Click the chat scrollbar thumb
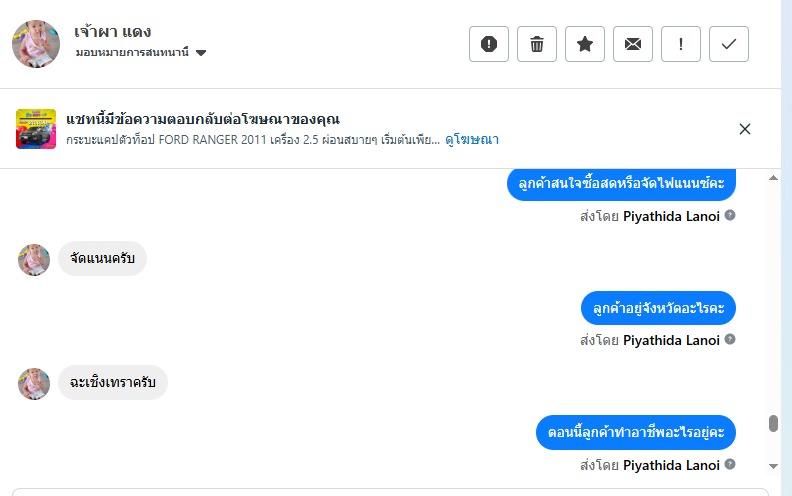 (773, 423)
